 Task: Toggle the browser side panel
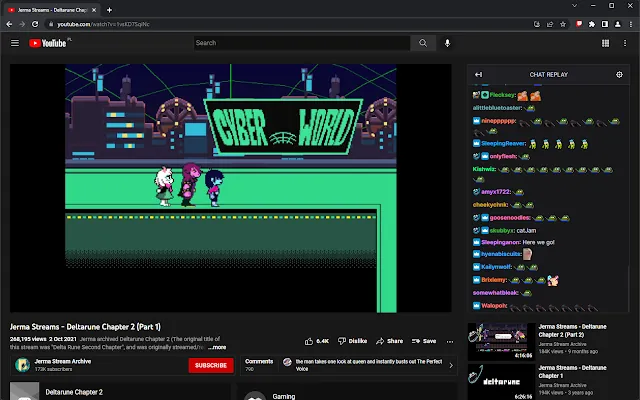[605, 24]
